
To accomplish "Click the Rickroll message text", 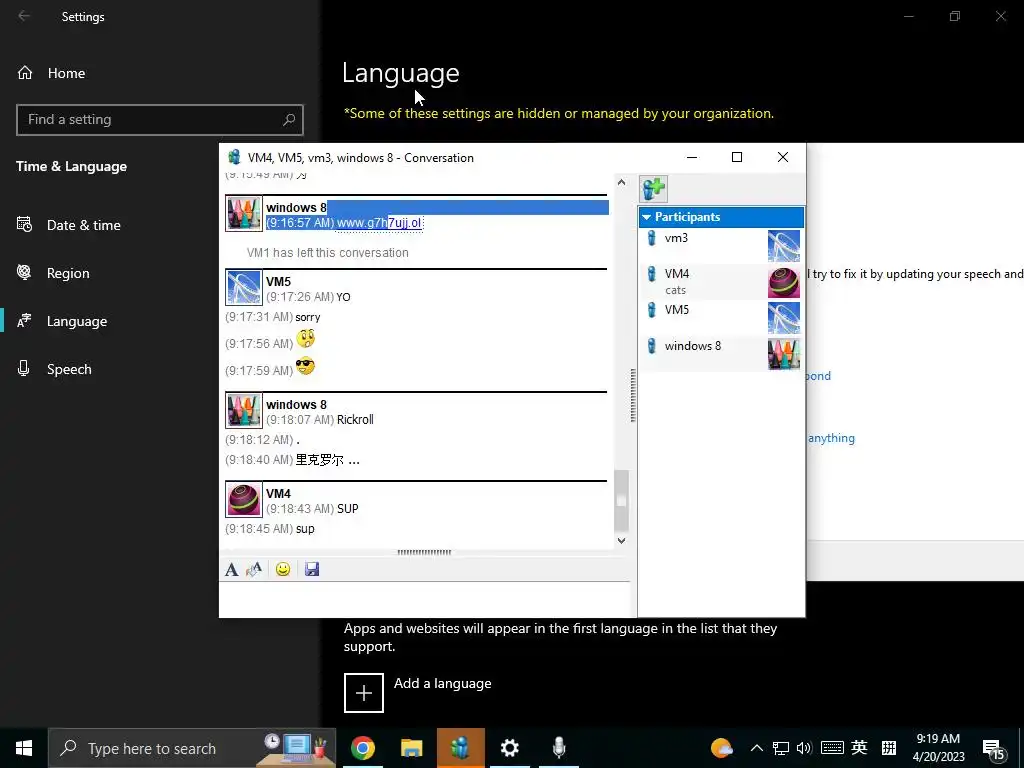I will [x=355, y=420].
